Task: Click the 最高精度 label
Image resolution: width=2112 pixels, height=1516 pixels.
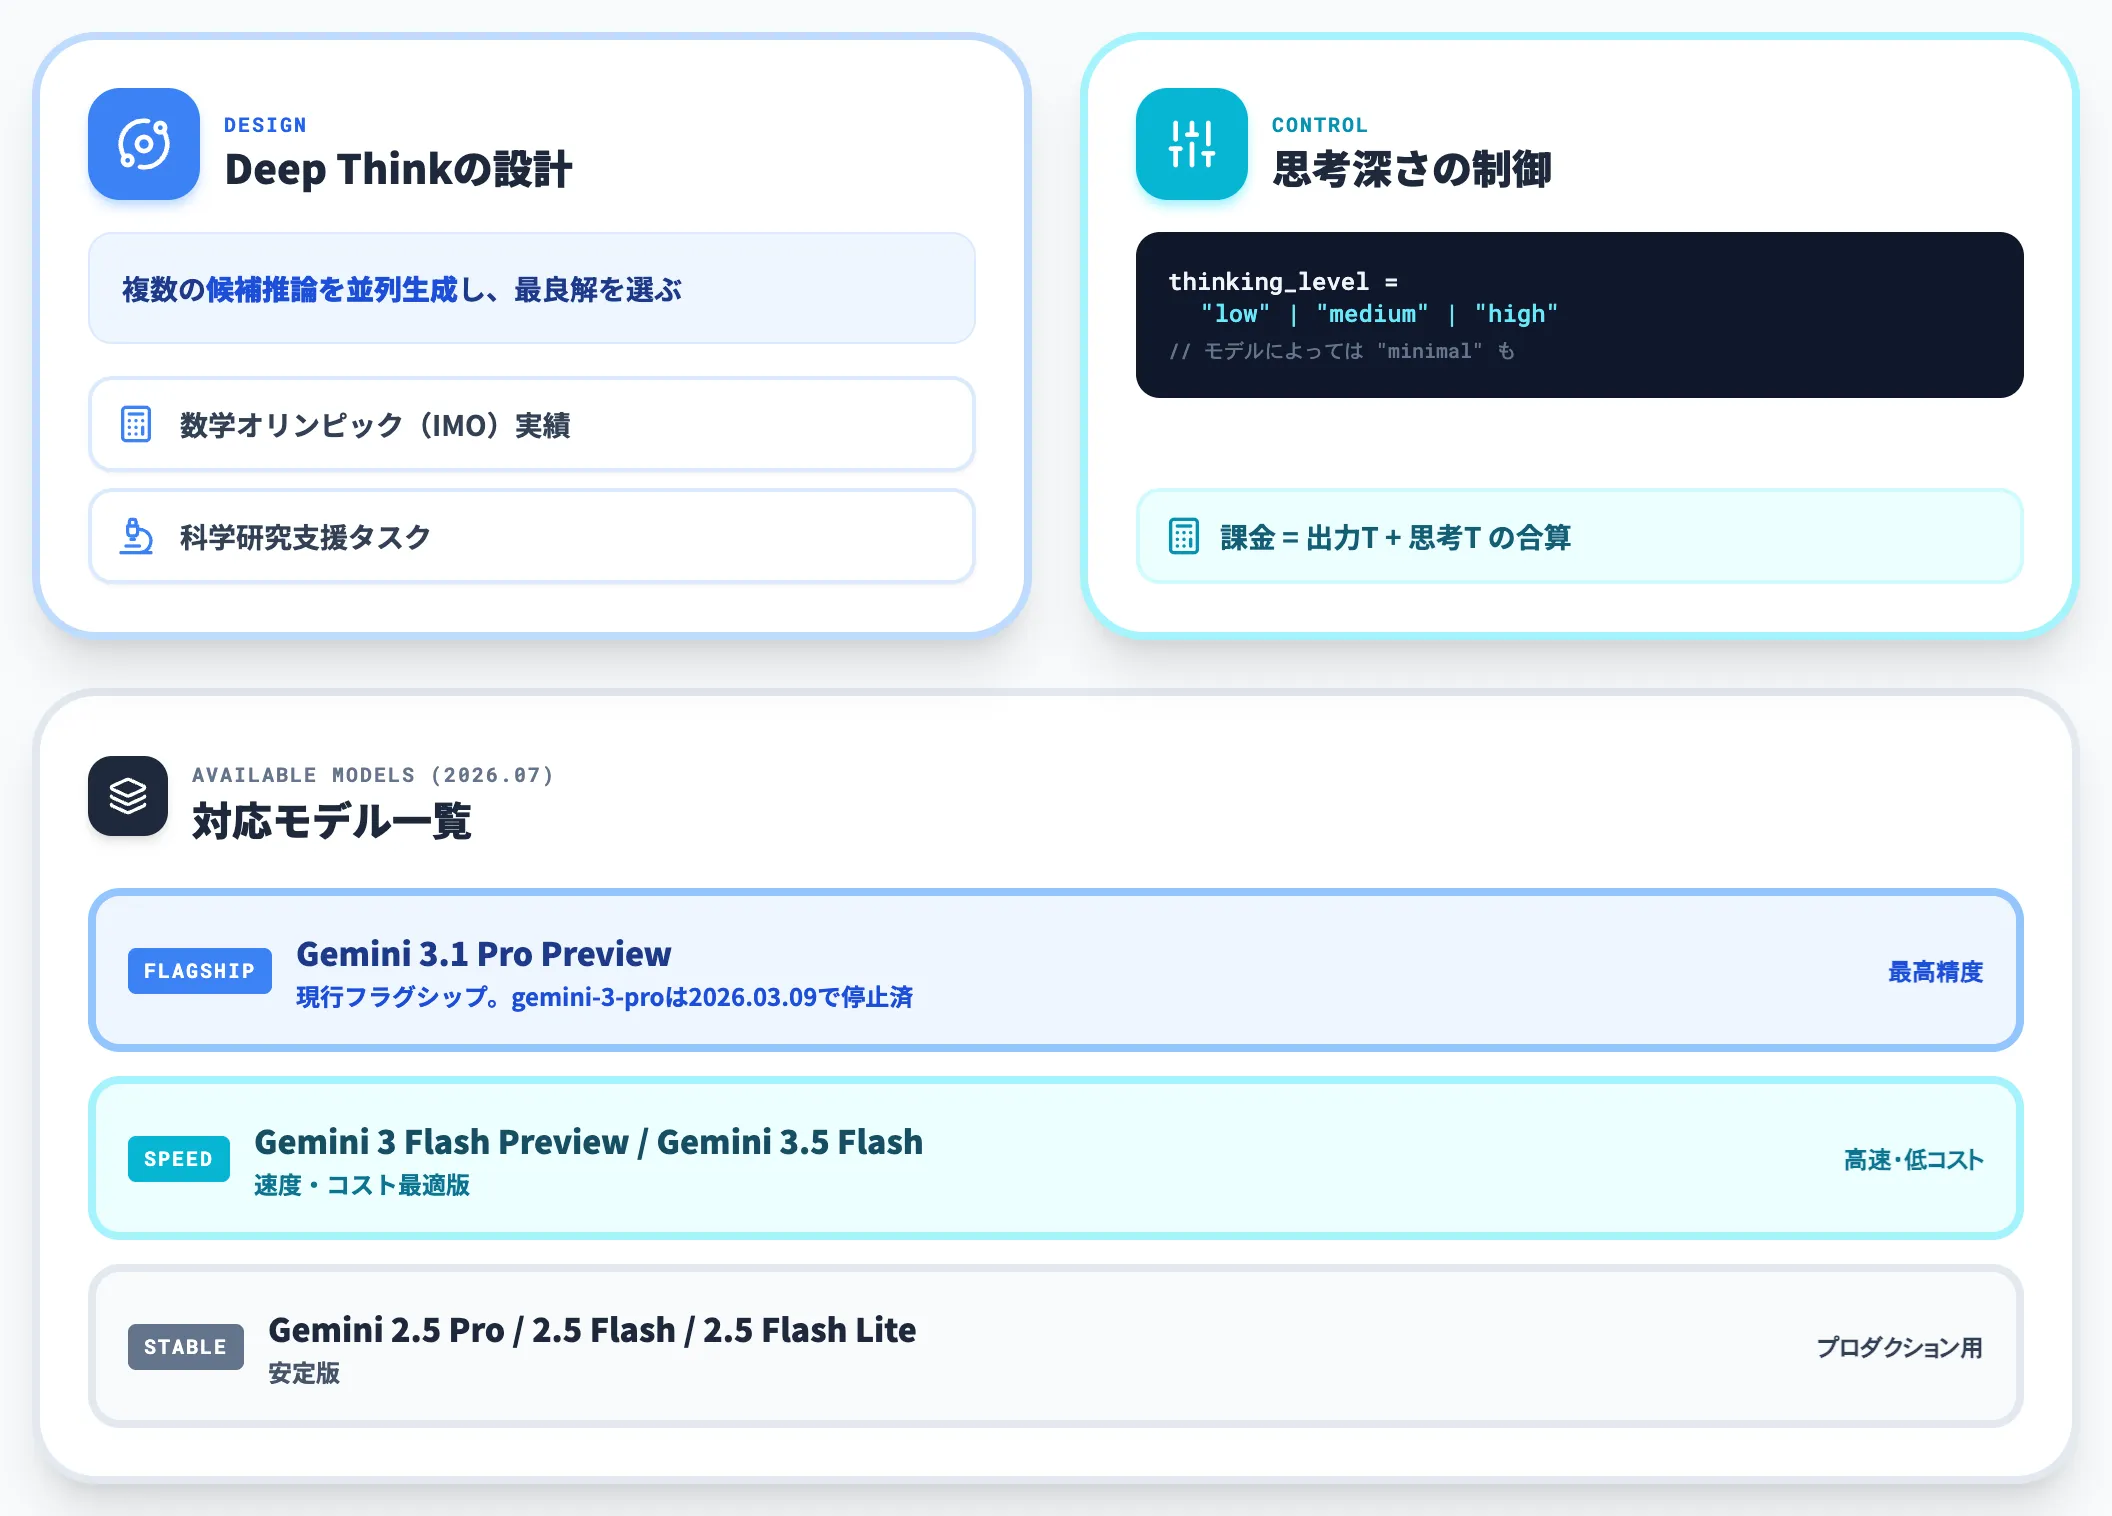Action: click(x=1935, y=972)
